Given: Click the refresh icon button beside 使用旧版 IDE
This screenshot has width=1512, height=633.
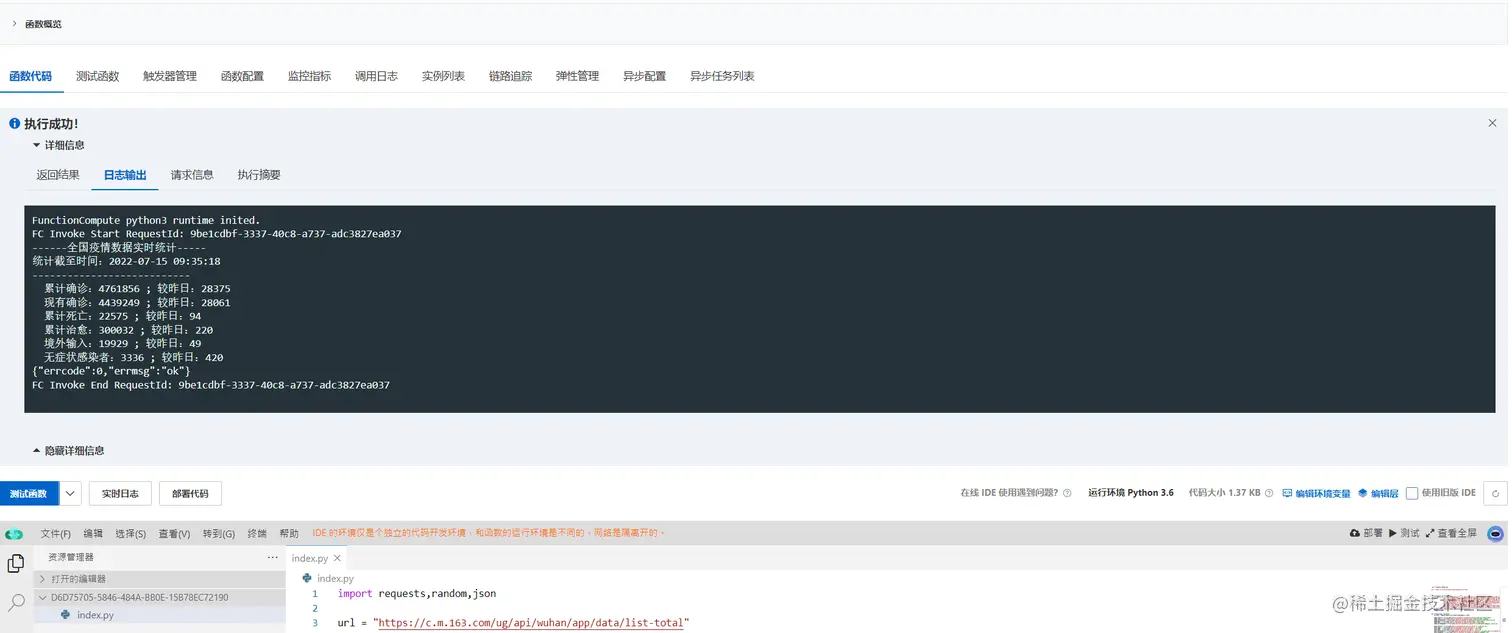Looking at the screenshot, I should pos(1496,493).
